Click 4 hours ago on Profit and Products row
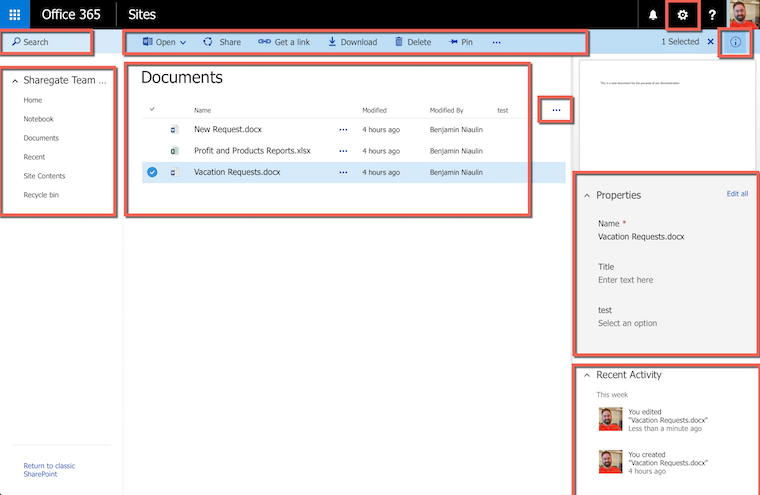The height and width of the screenshot is (495, 760). (381, 151)
